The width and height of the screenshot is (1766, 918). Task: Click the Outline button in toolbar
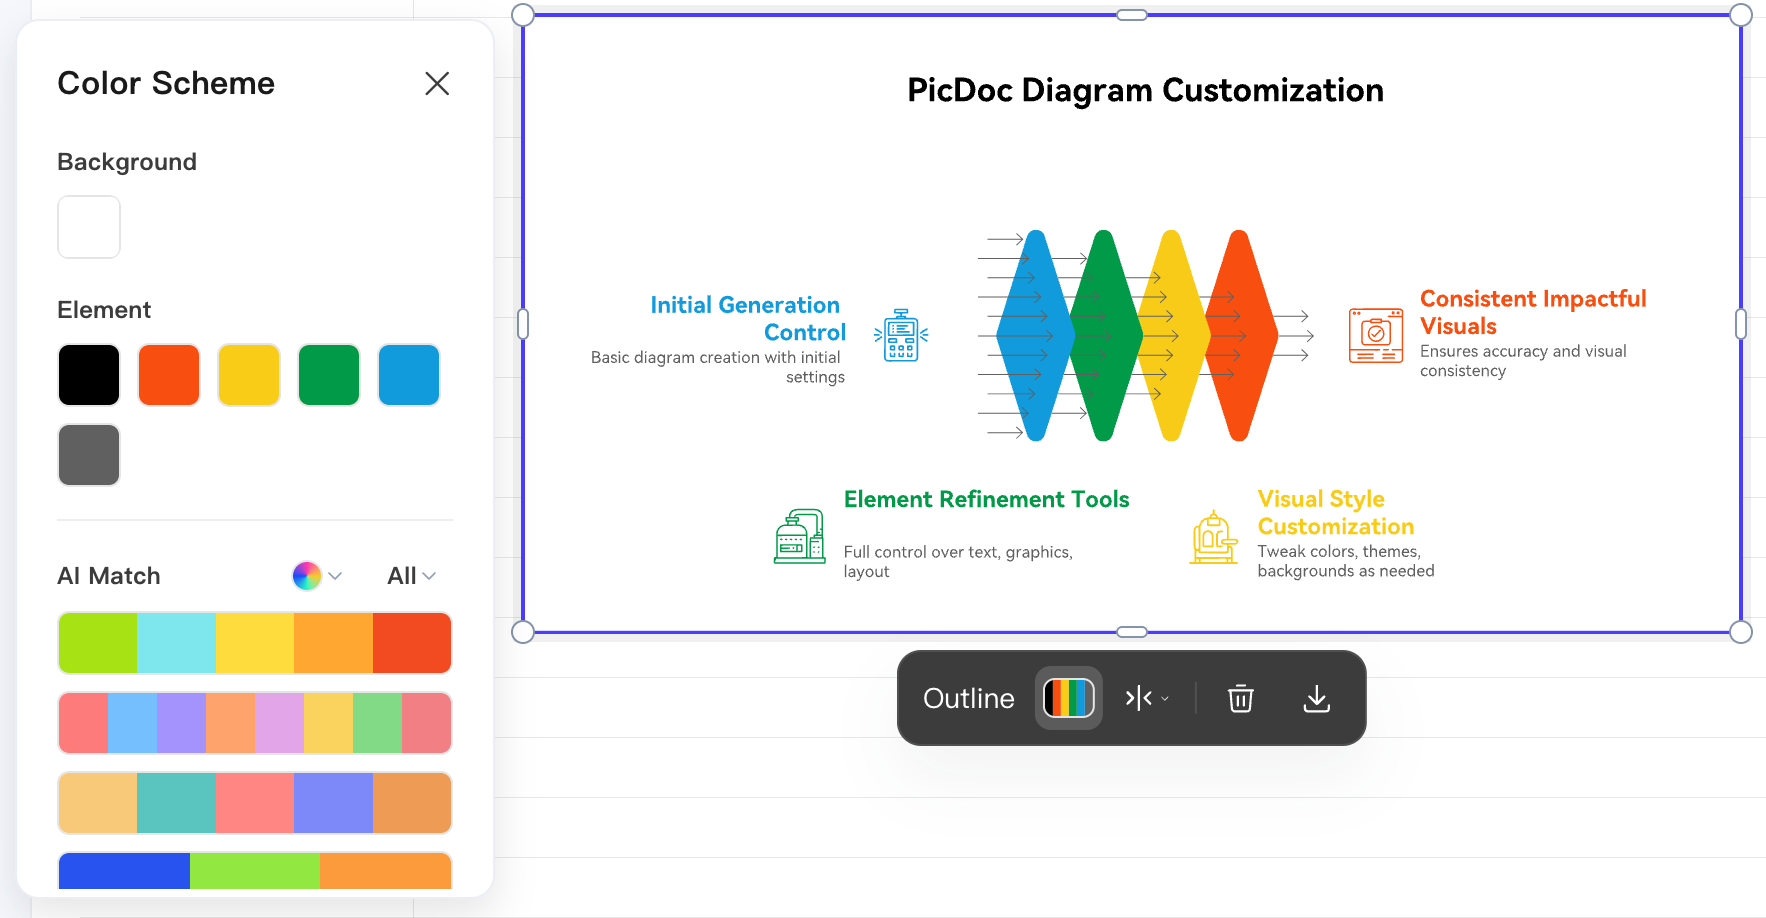pyautogui.click(x=969, y=698)
